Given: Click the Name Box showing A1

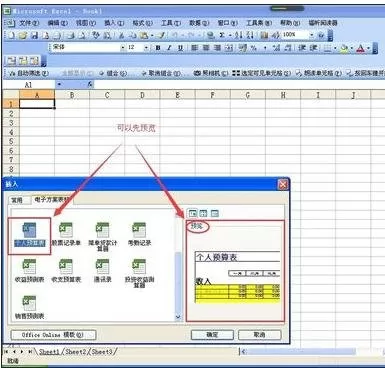Looking at the screenshot, I should 29,85.
